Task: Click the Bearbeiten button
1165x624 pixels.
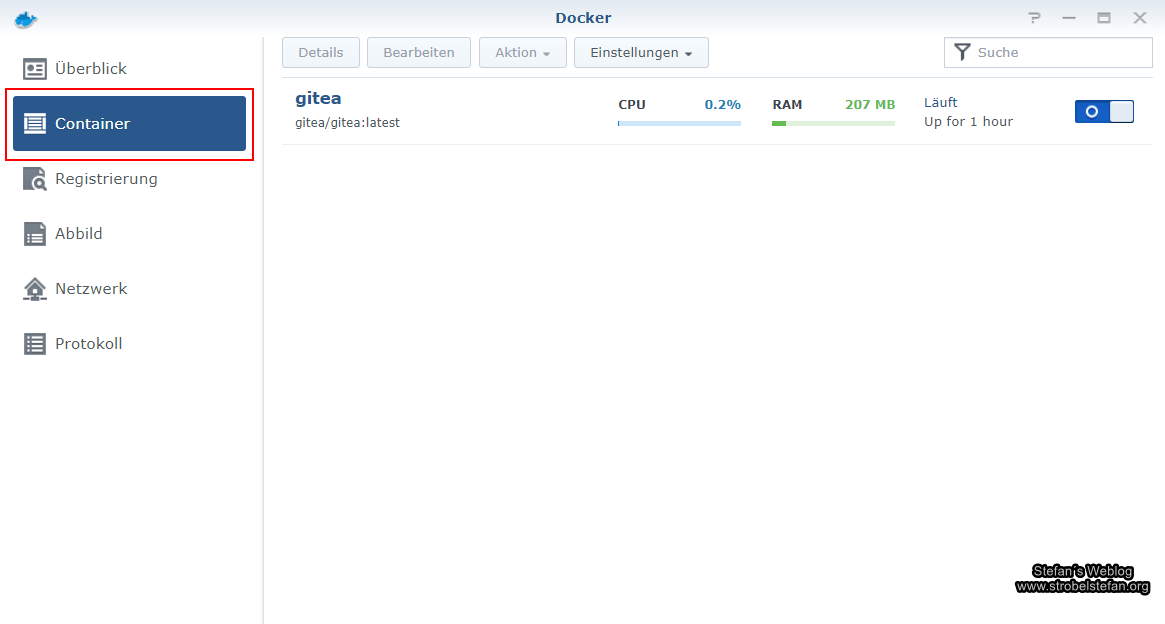Action: click(x=418, y=53)
